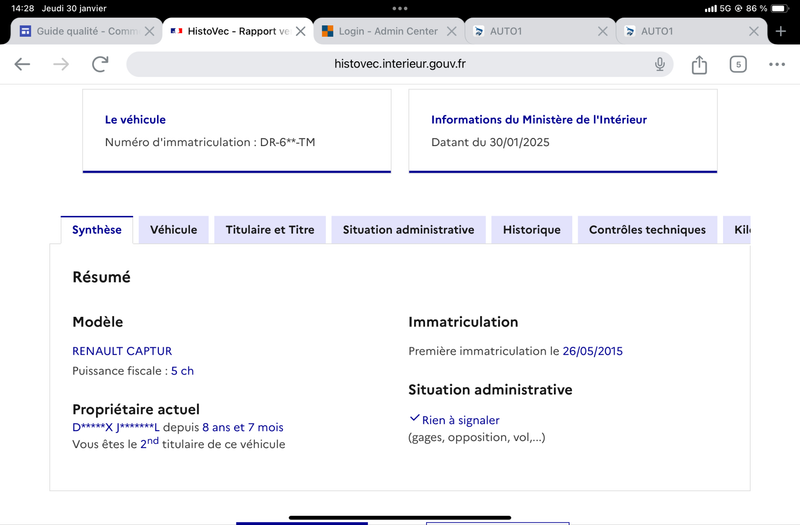Open the Contrôles techniques tab
This screenshot has height=525, width=800.
(x=647, y=230)
